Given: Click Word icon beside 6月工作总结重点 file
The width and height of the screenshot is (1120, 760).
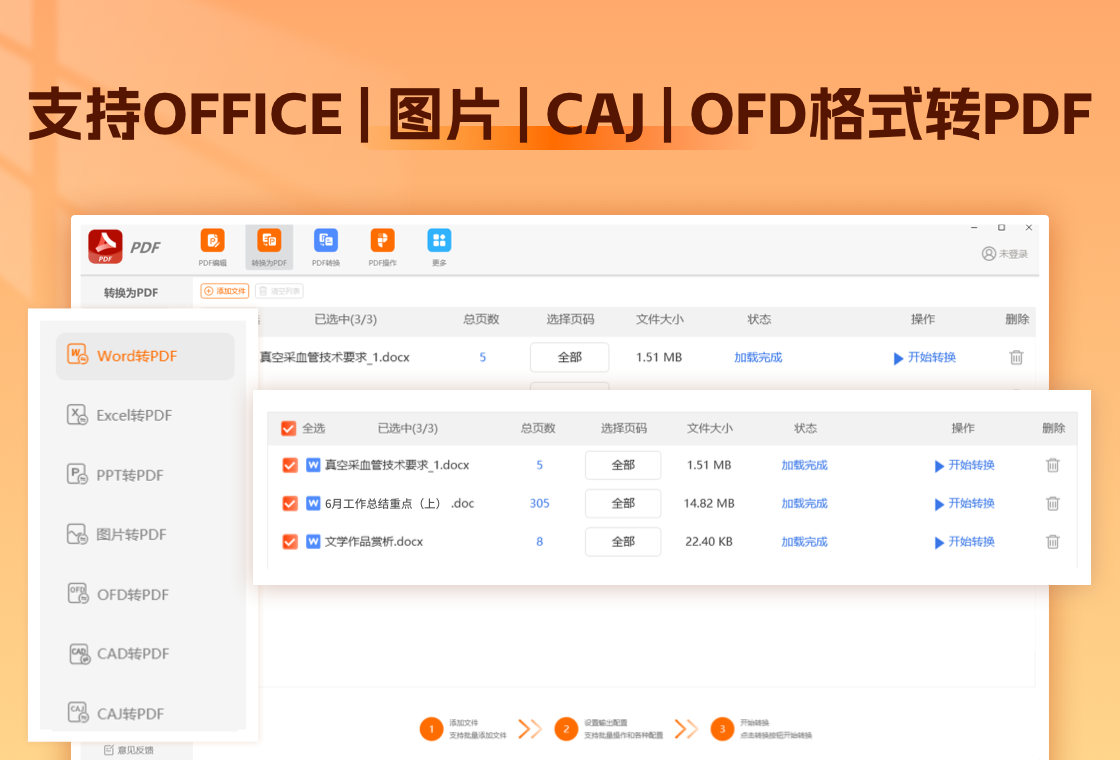Looking at the screenshot, I should 313,503.
